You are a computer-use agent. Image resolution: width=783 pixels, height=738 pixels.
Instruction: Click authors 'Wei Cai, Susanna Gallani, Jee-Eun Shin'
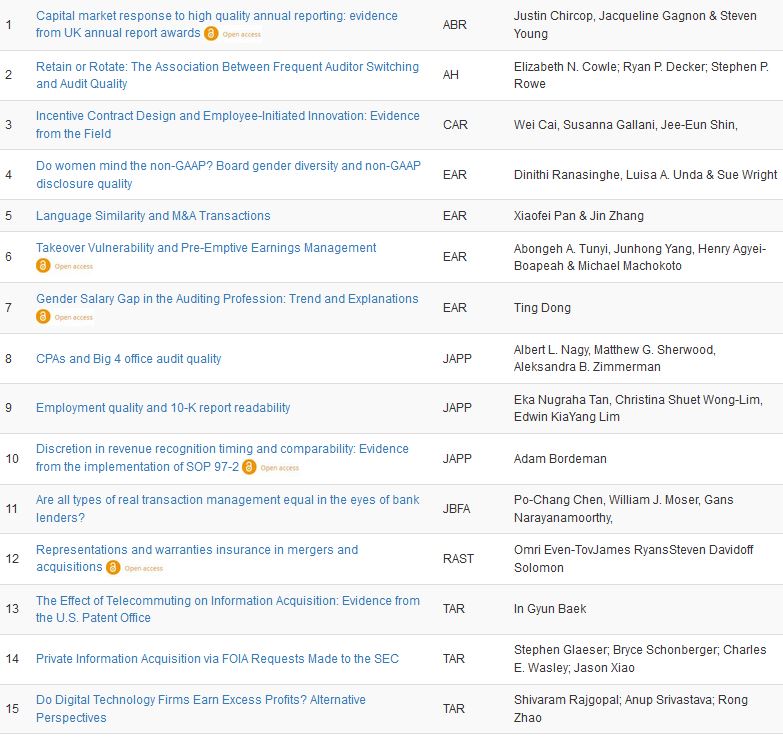tap(626, 125)
